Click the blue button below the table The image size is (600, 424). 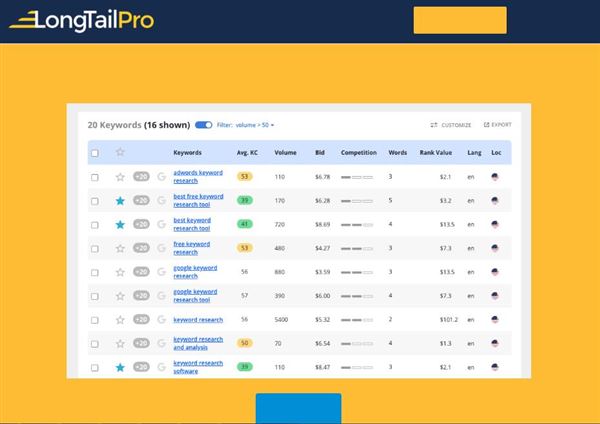[298, 408]
